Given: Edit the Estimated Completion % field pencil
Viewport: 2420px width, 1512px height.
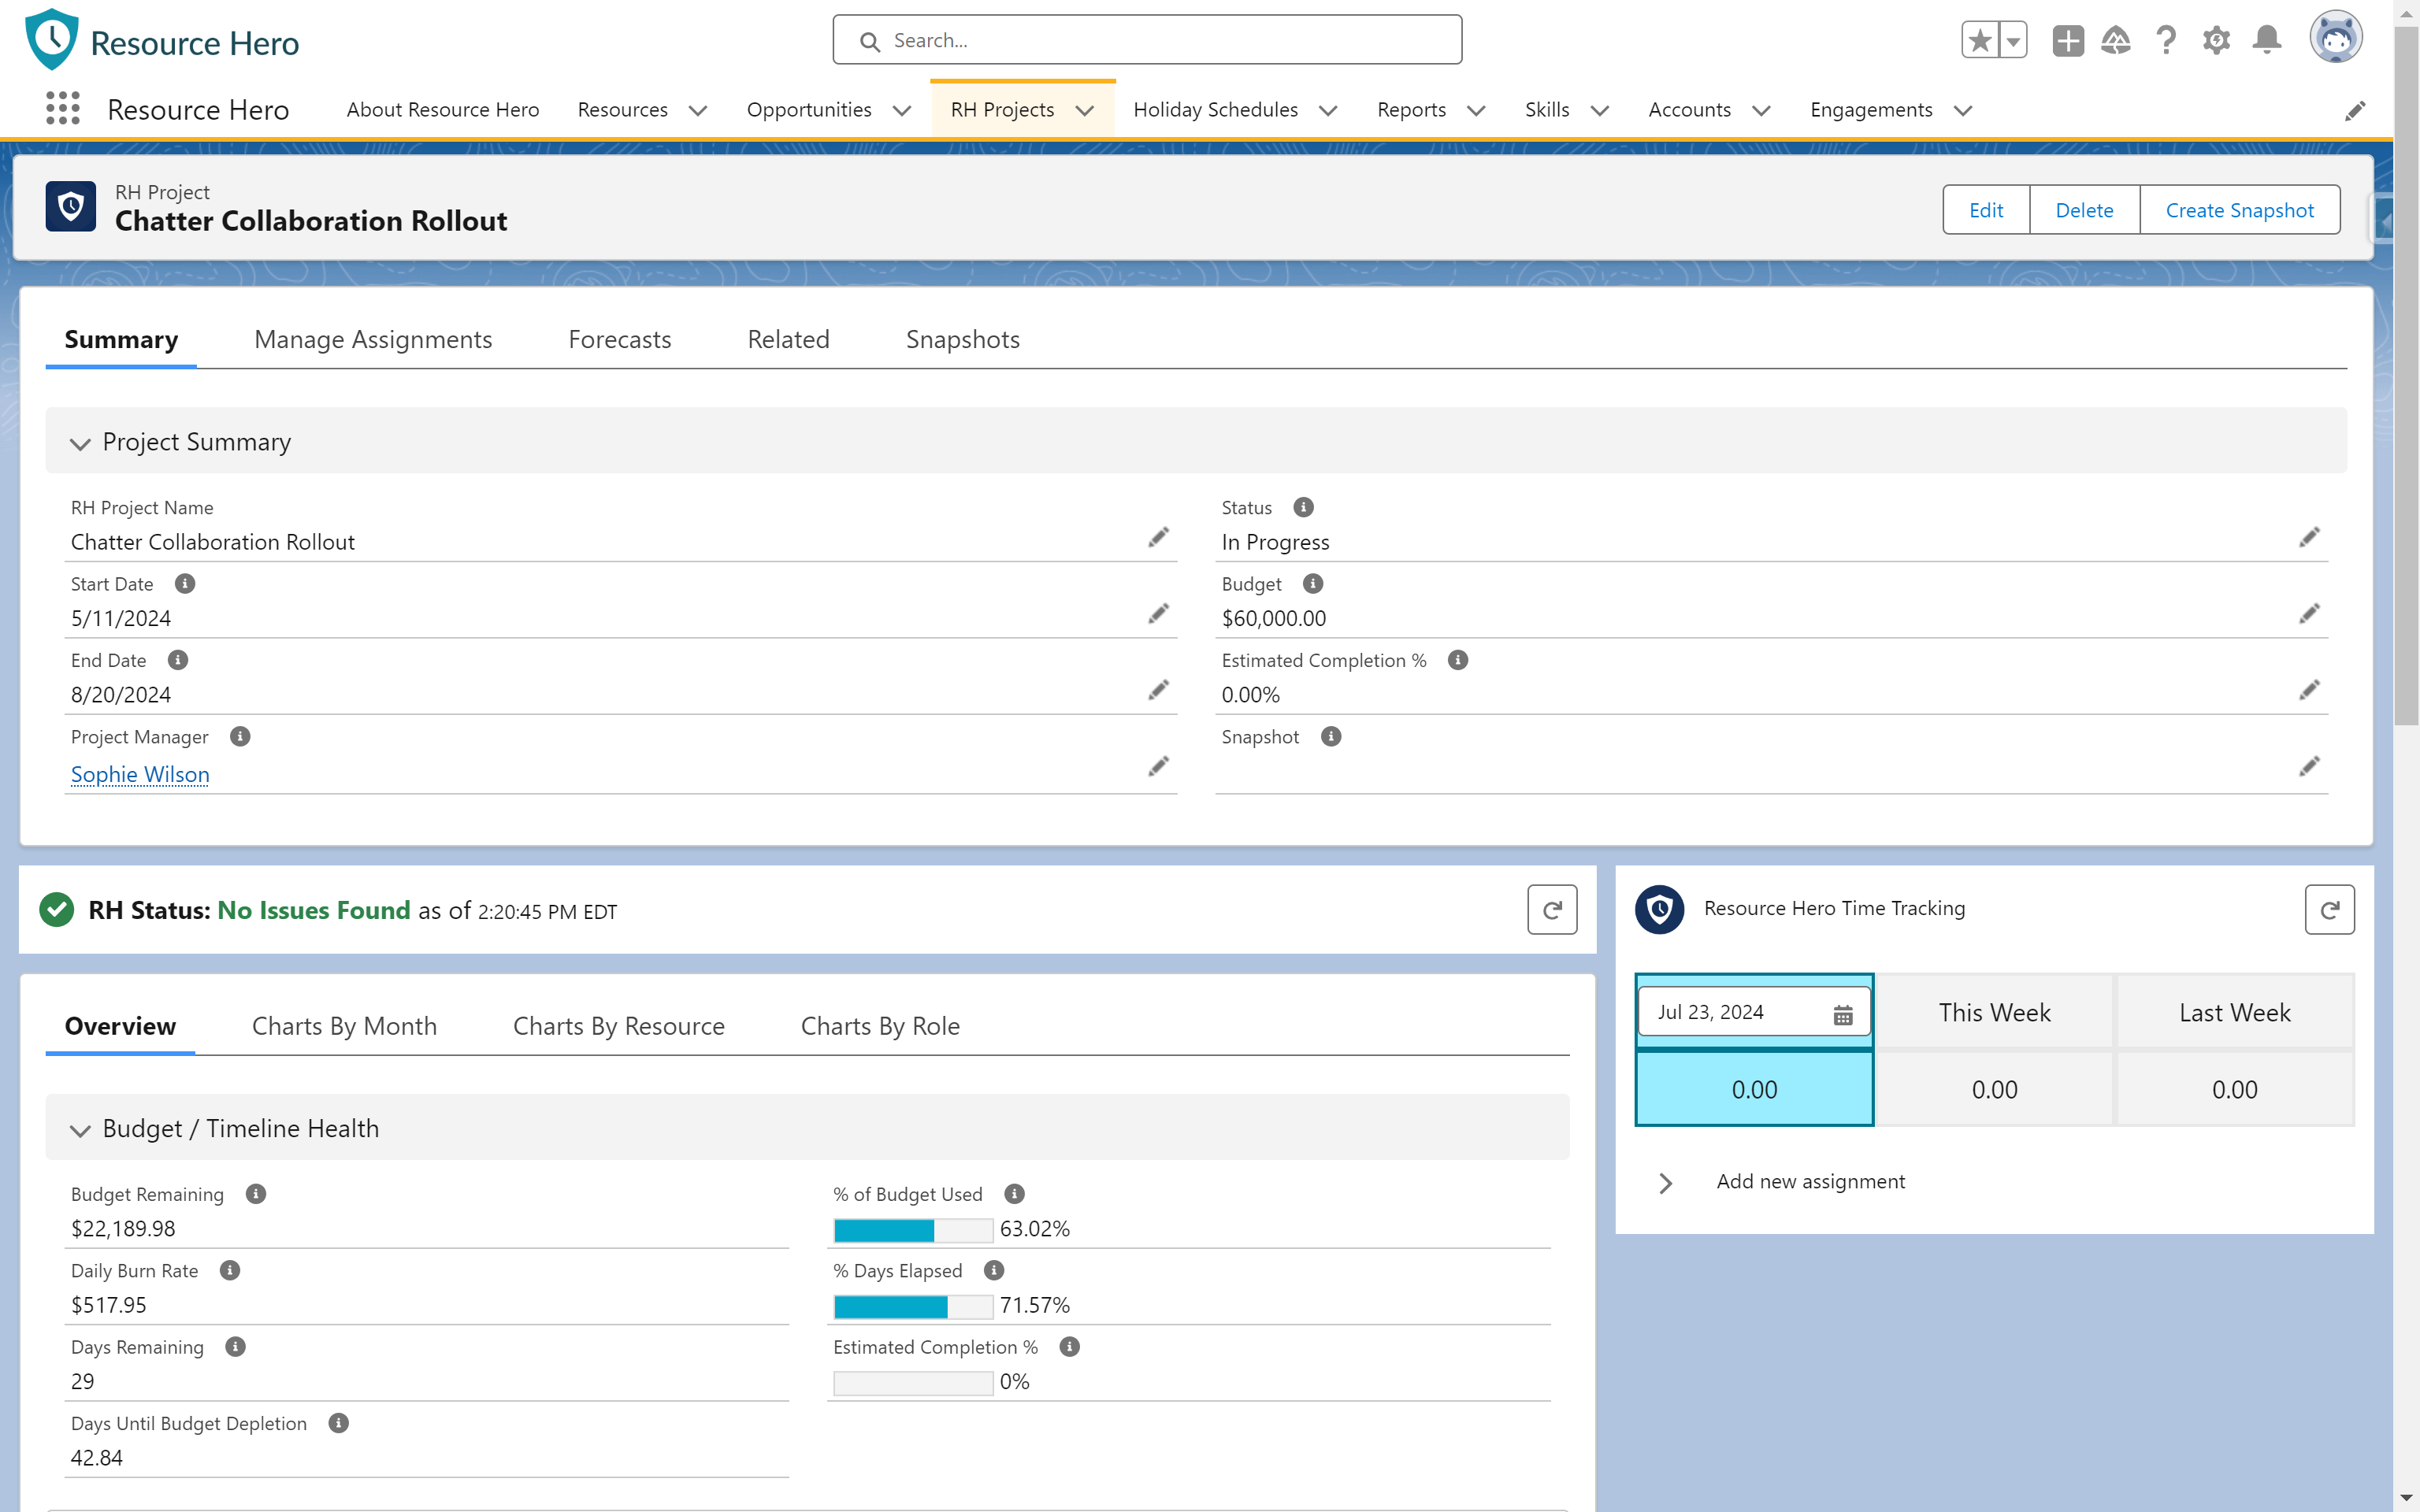Looking at the screenshot, I should [2309, 690].
